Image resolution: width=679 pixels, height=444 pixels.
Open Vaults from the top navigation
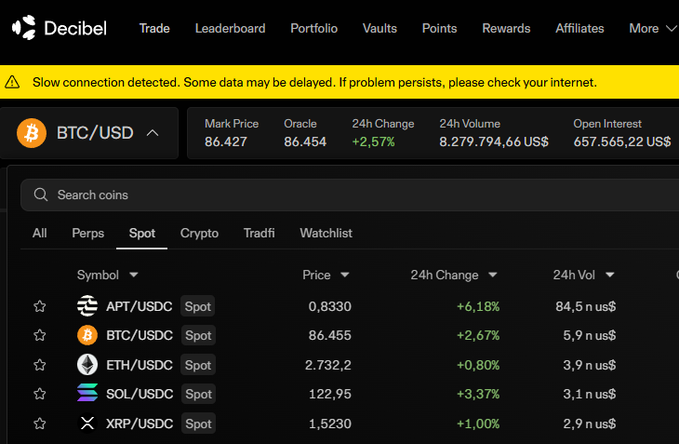point(379,29)
